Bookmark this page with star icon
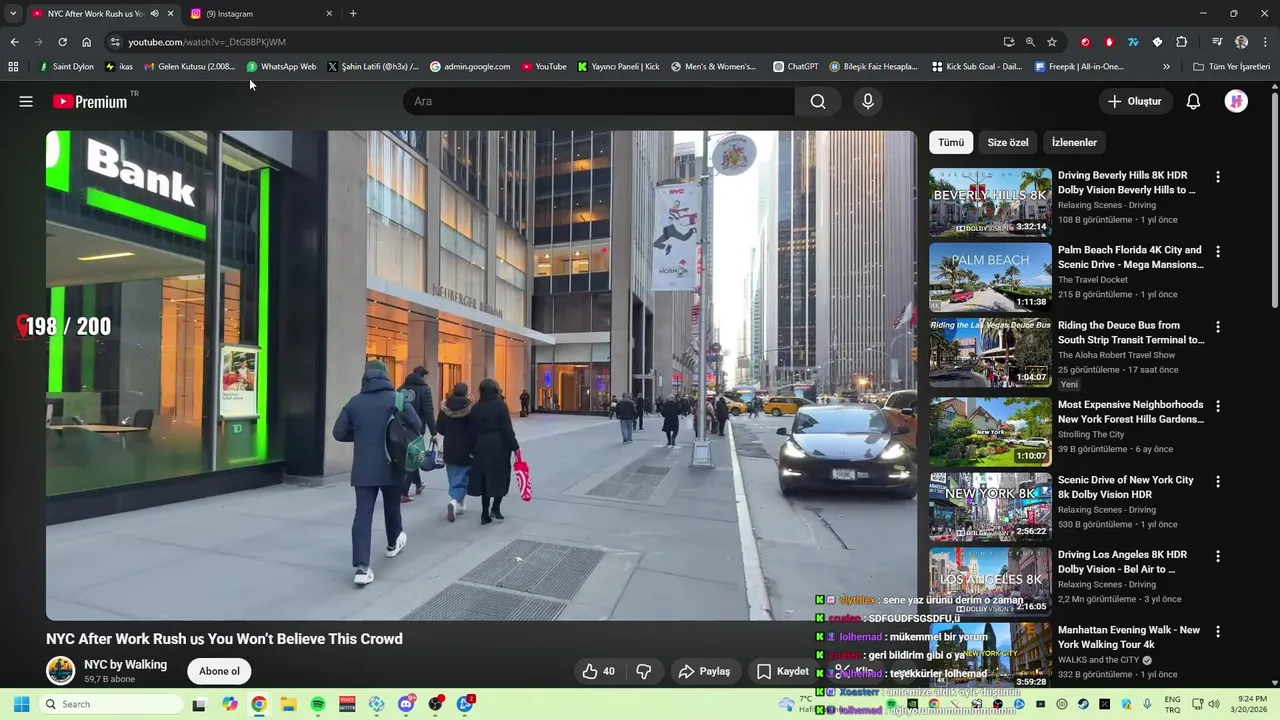1280x720 pixels. pyautogui.click(x=1052, y=42)
